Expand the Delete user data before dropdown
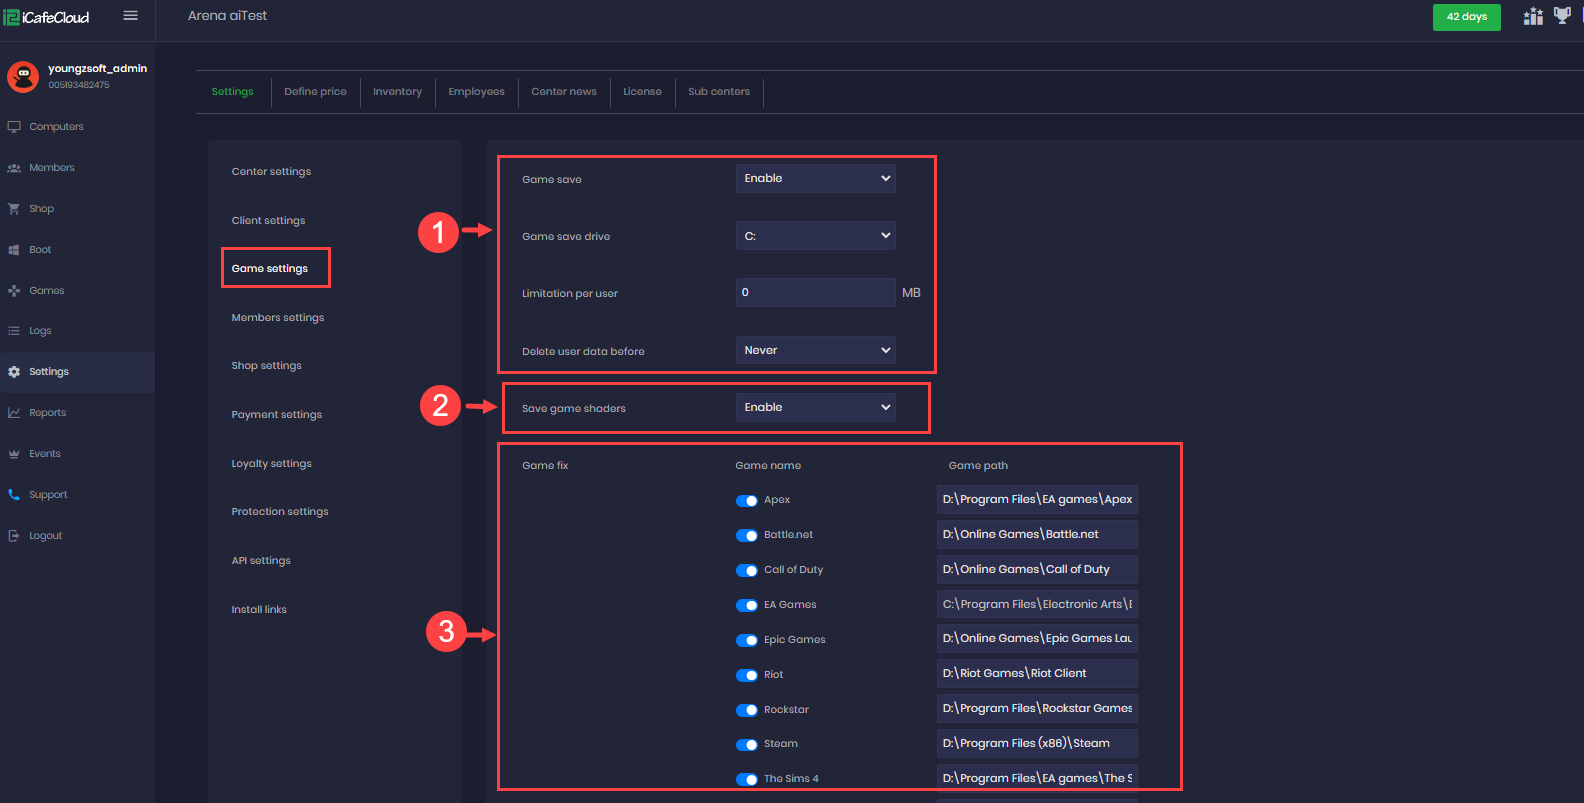1584x803 pixels. click(x=815, y=351)
